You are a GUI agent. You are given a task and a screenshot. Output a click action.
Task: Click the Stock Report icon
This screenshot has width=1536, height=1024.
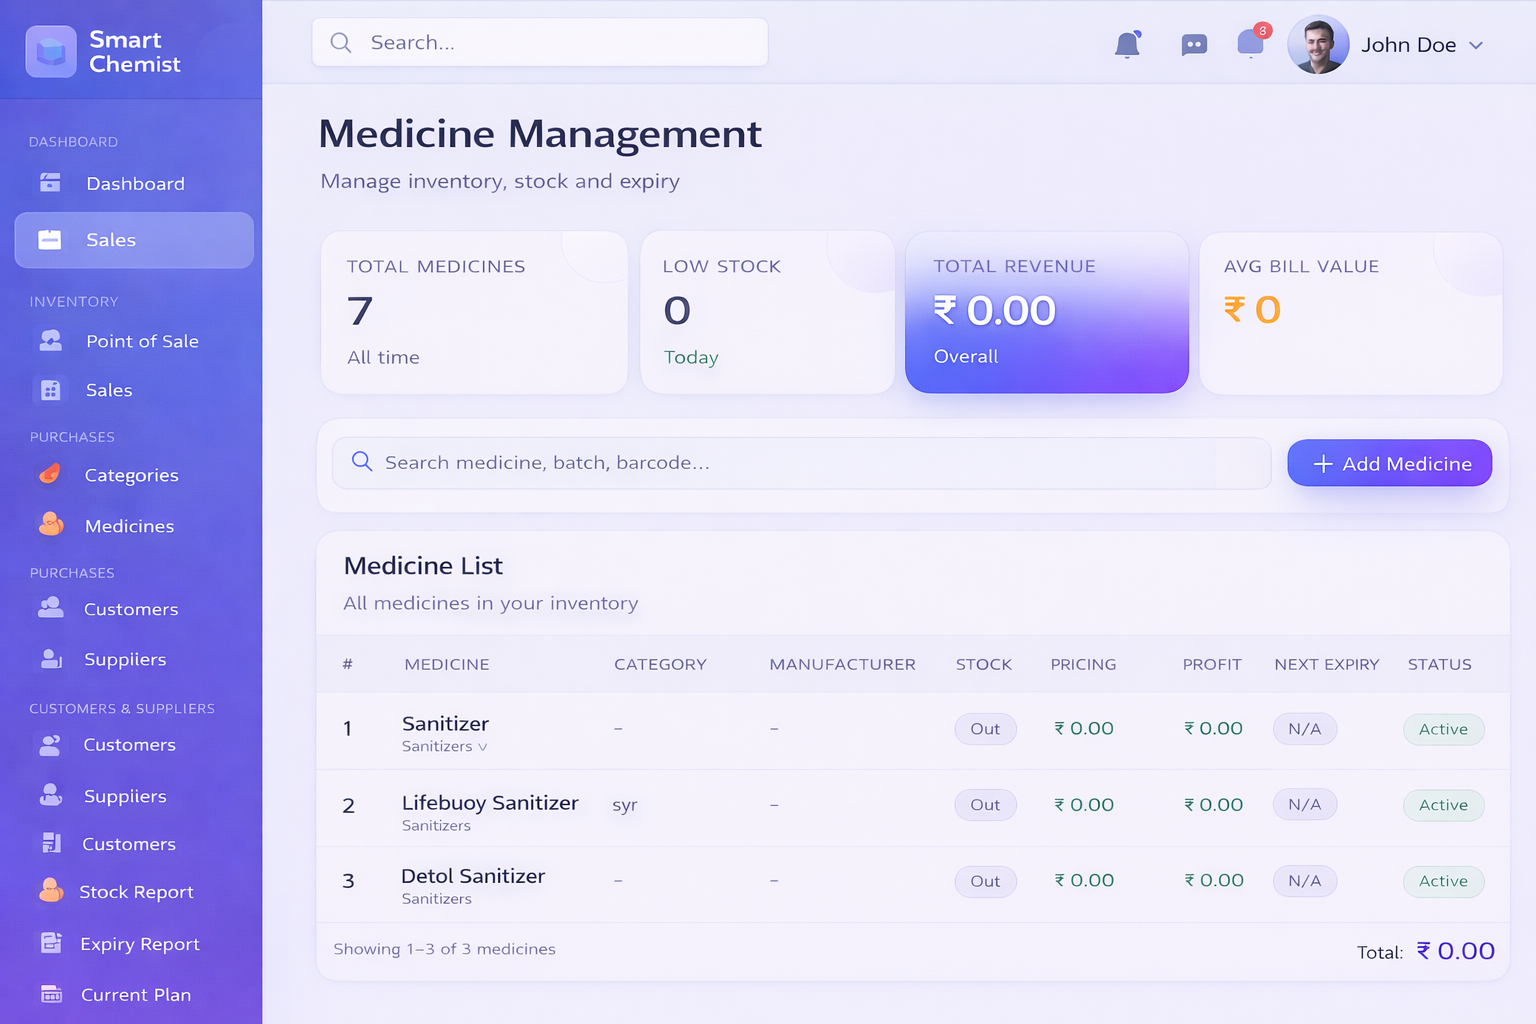click(50, 892)
